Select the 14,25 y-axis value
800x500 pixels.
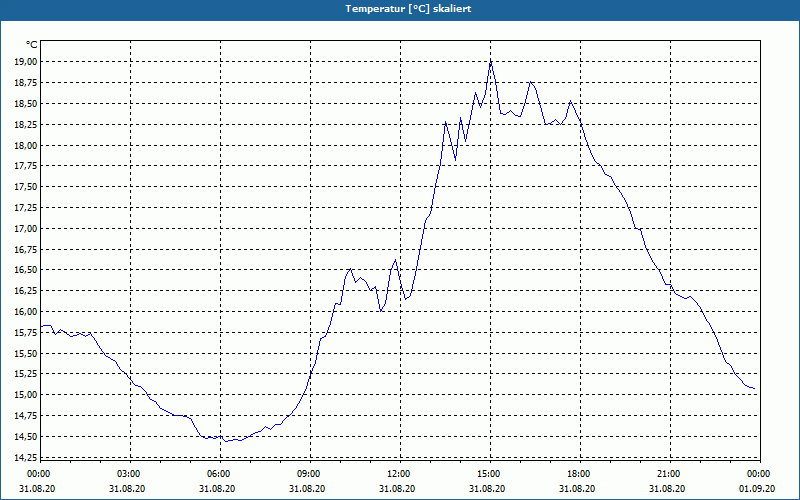(x=28, y=458)
